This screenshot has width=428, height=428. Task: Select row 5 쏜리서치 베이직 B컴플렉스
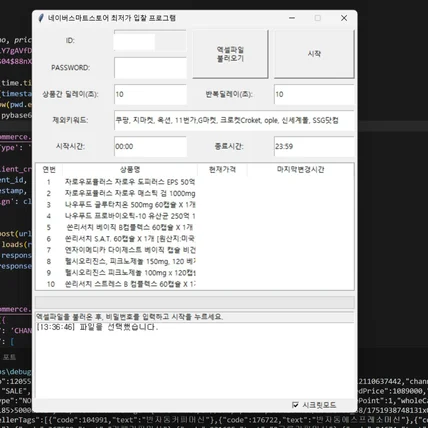(195, 227)
